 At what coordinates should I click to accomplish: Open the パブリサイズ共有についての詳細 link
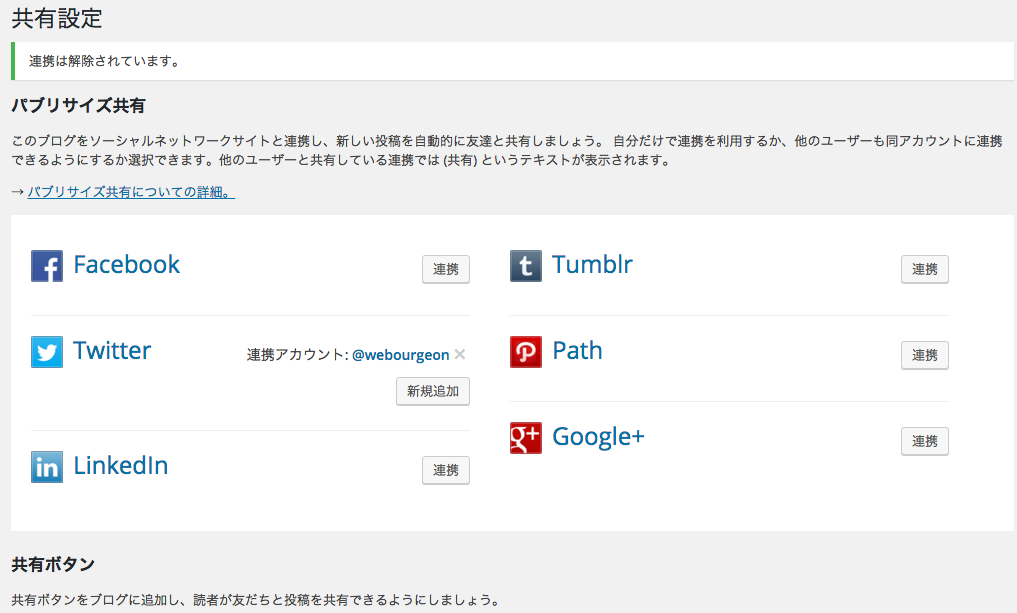(x=131, y=192)
